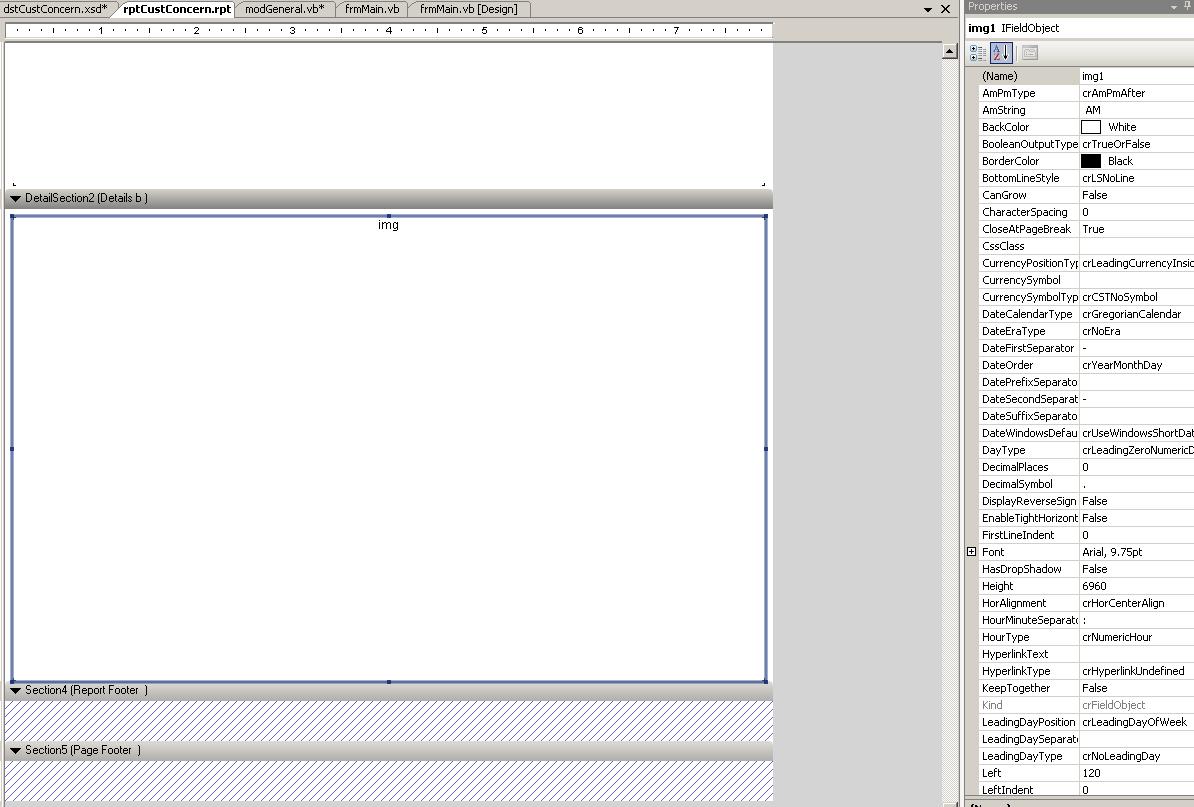Close the rptCustConcern.rpt document
This screenshot has height=807, width=1194.
945,9
